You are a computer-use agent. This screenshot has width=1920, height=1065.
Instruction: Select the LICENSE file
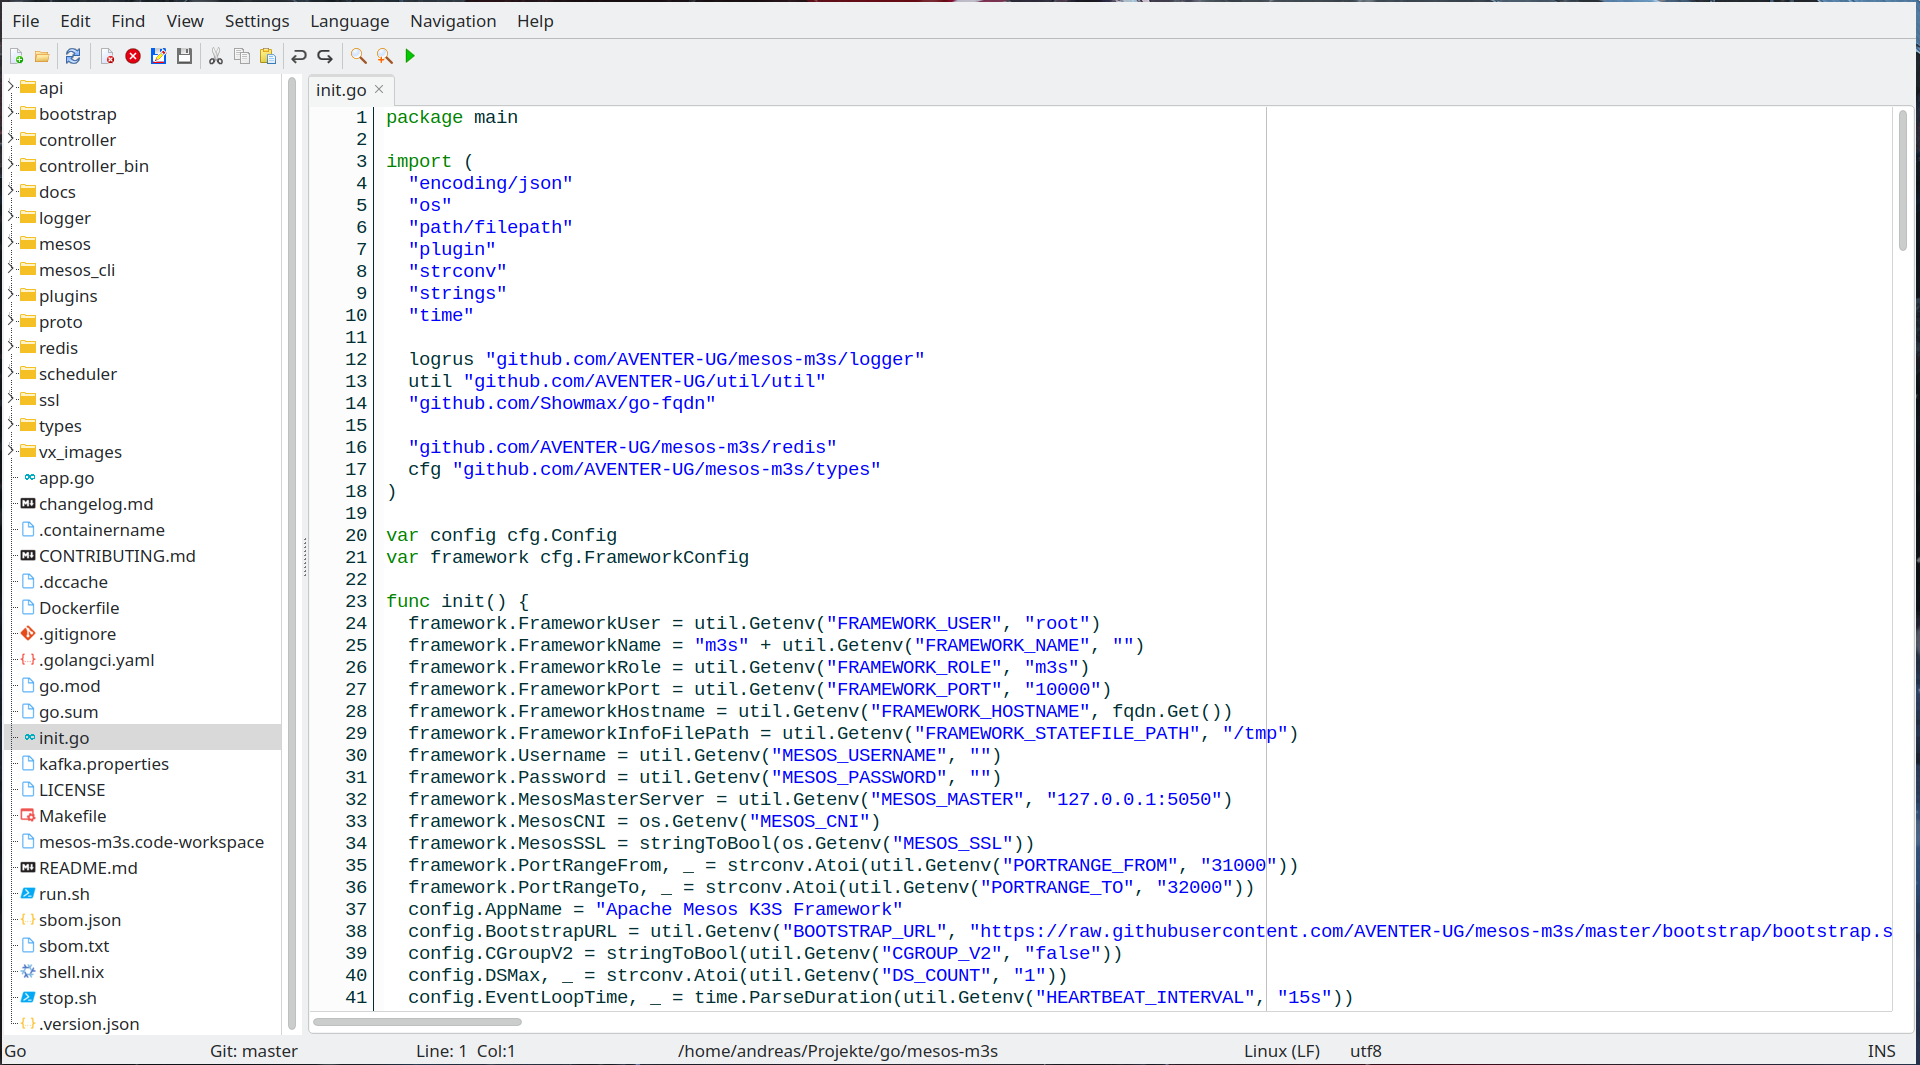pyautogui.click(x=72, y=790)
